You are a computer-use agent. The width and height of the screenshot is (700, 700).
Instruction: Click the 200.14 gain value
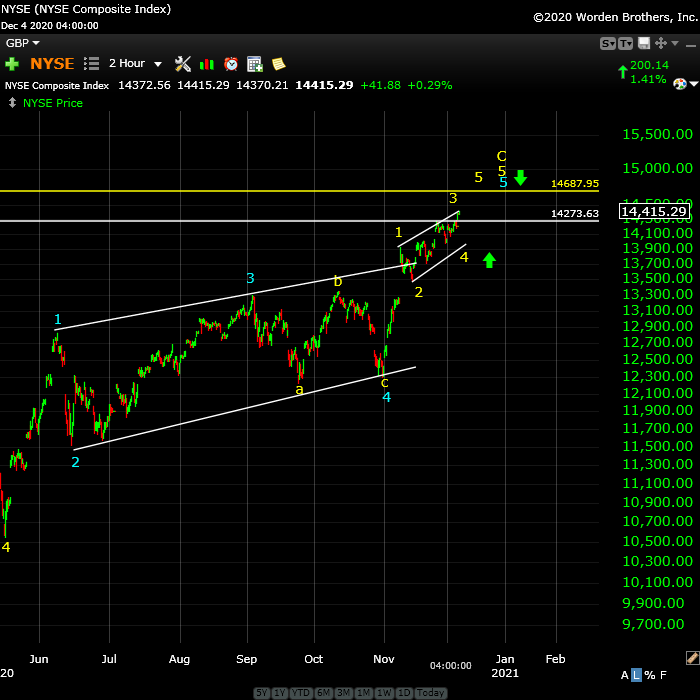[649, 65]
